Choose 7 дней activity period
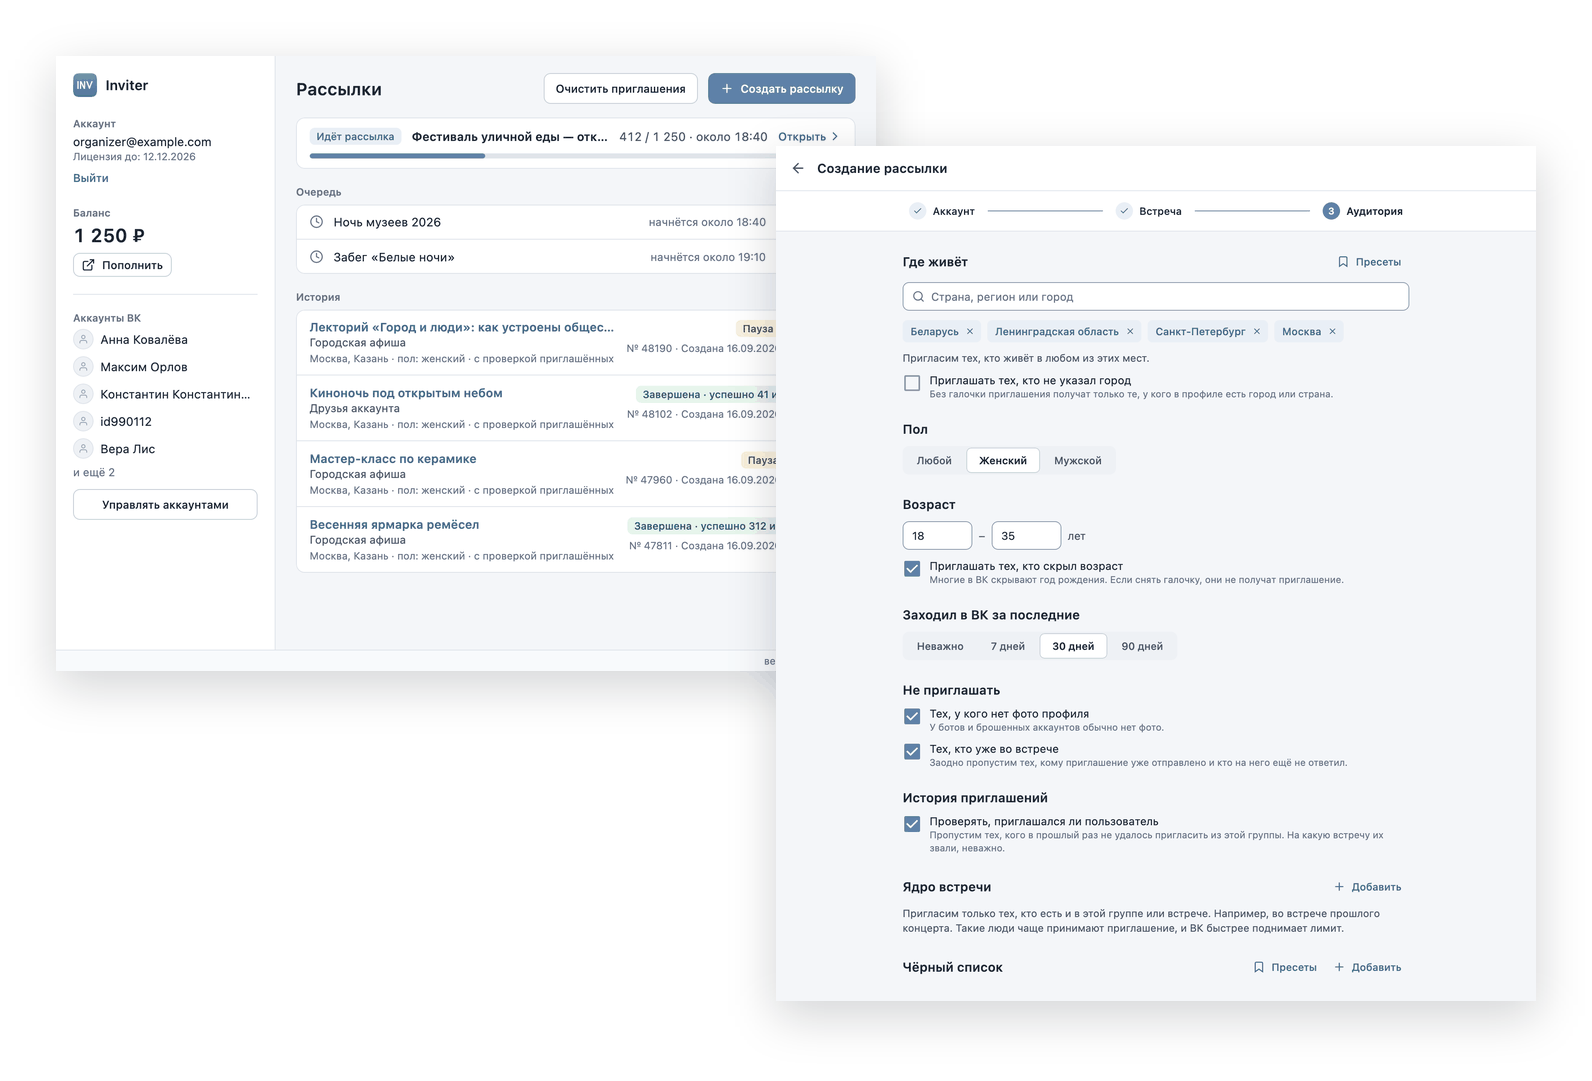1592x1081 pixels. (1007, 646)
